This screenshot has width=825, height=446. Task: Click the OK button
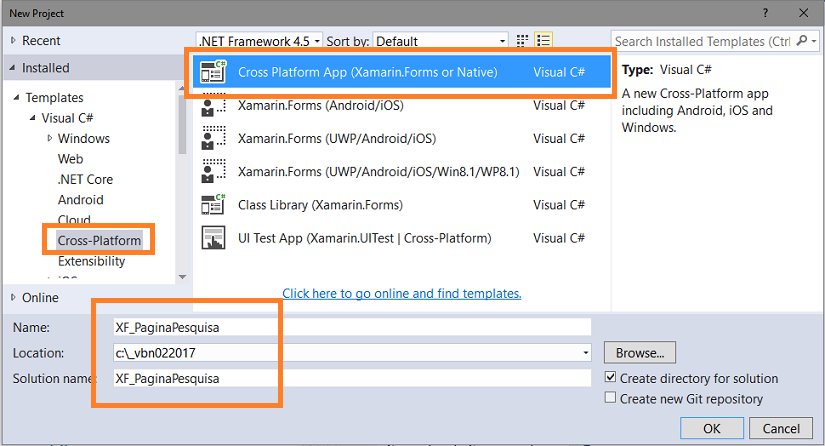click(x=712, y=429)
